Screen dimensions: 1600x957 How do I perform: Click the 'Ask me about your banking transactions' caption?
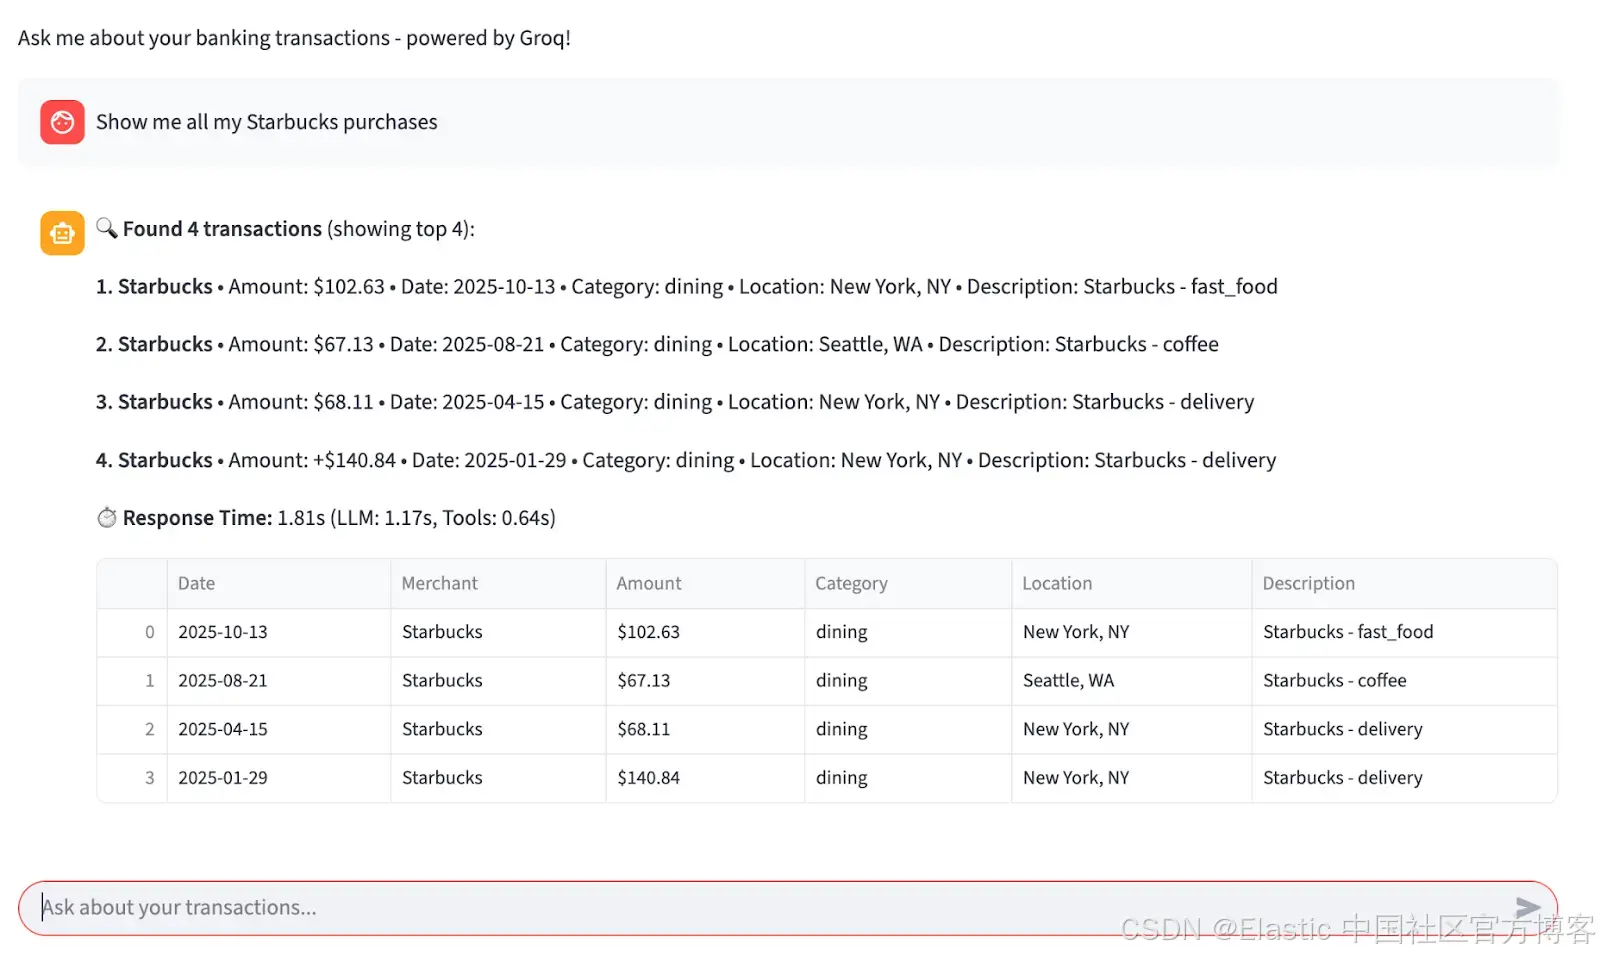pyautogui.click(x=294, y=38)
